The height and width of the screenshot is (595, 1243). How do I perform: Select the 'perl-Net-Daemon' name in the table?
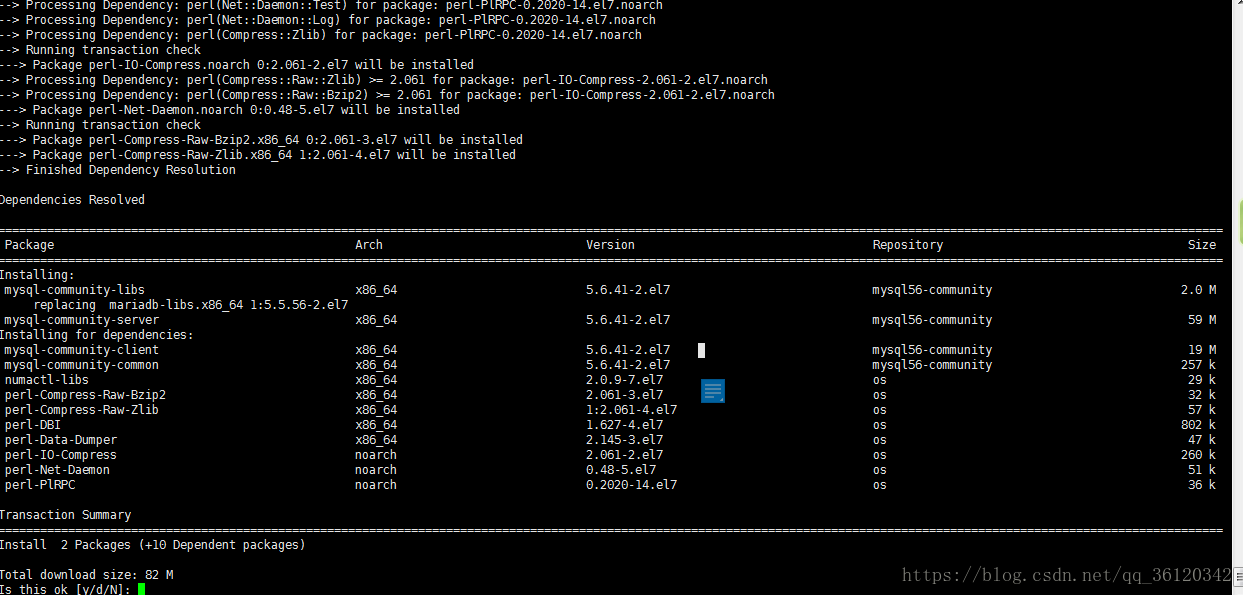pos(57,470)
